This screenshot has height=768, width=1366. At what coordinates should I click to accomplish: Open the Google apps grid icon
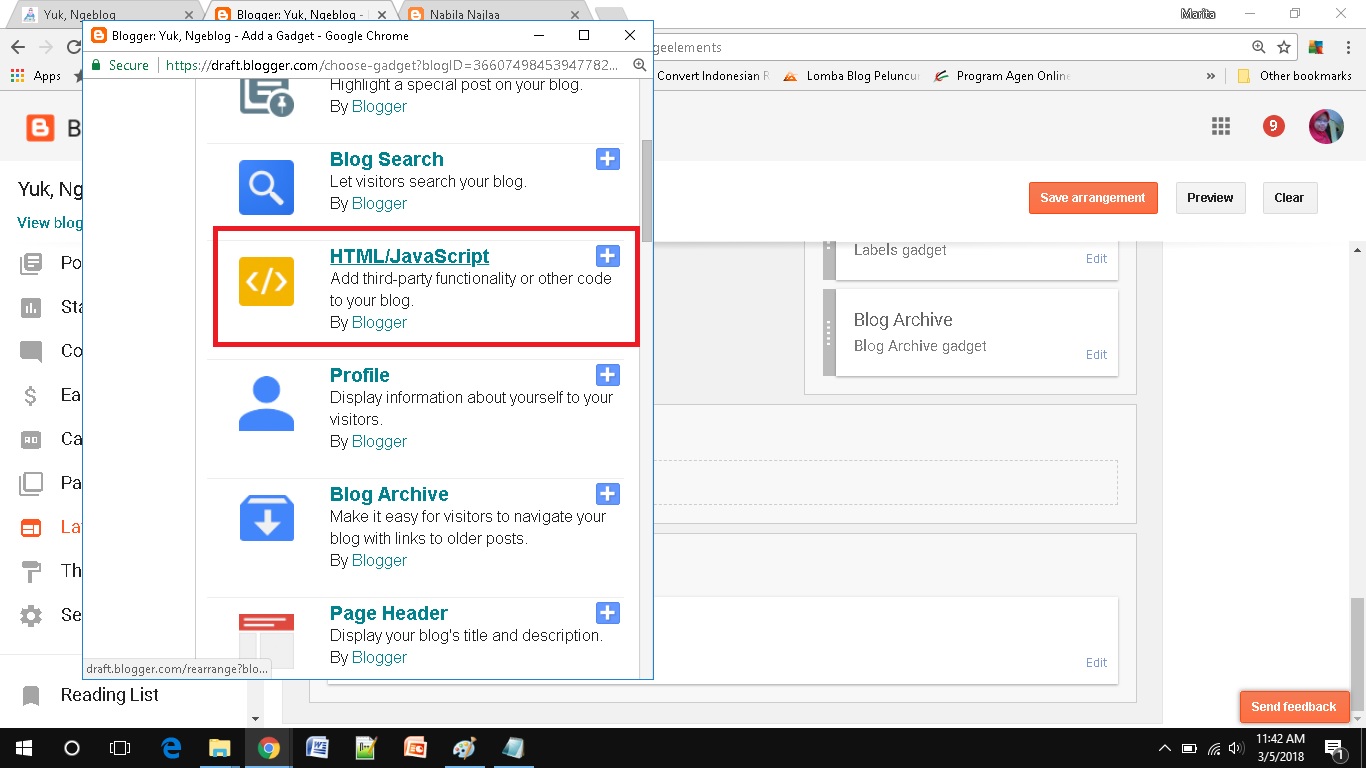click(1220, 126)
